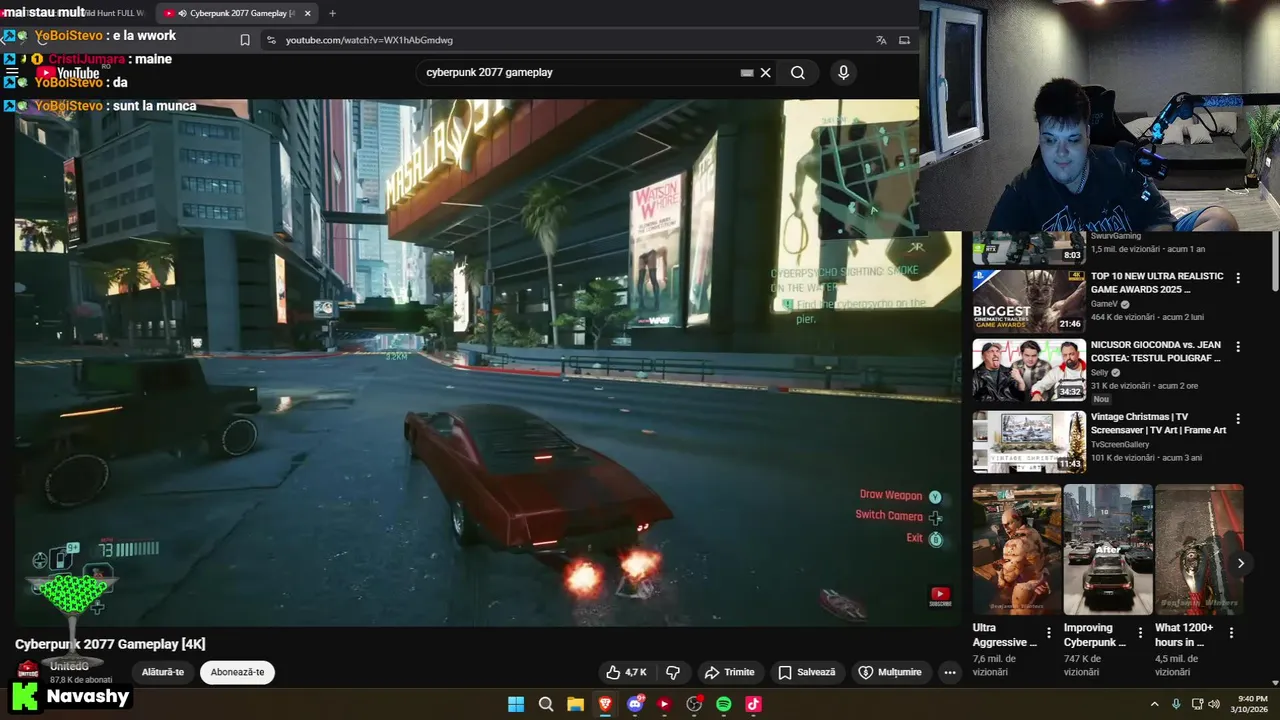The width and height of the screenshot is (1280, 720).
Task: Click the microphone system tray icon
Action: pos(1176,704)
